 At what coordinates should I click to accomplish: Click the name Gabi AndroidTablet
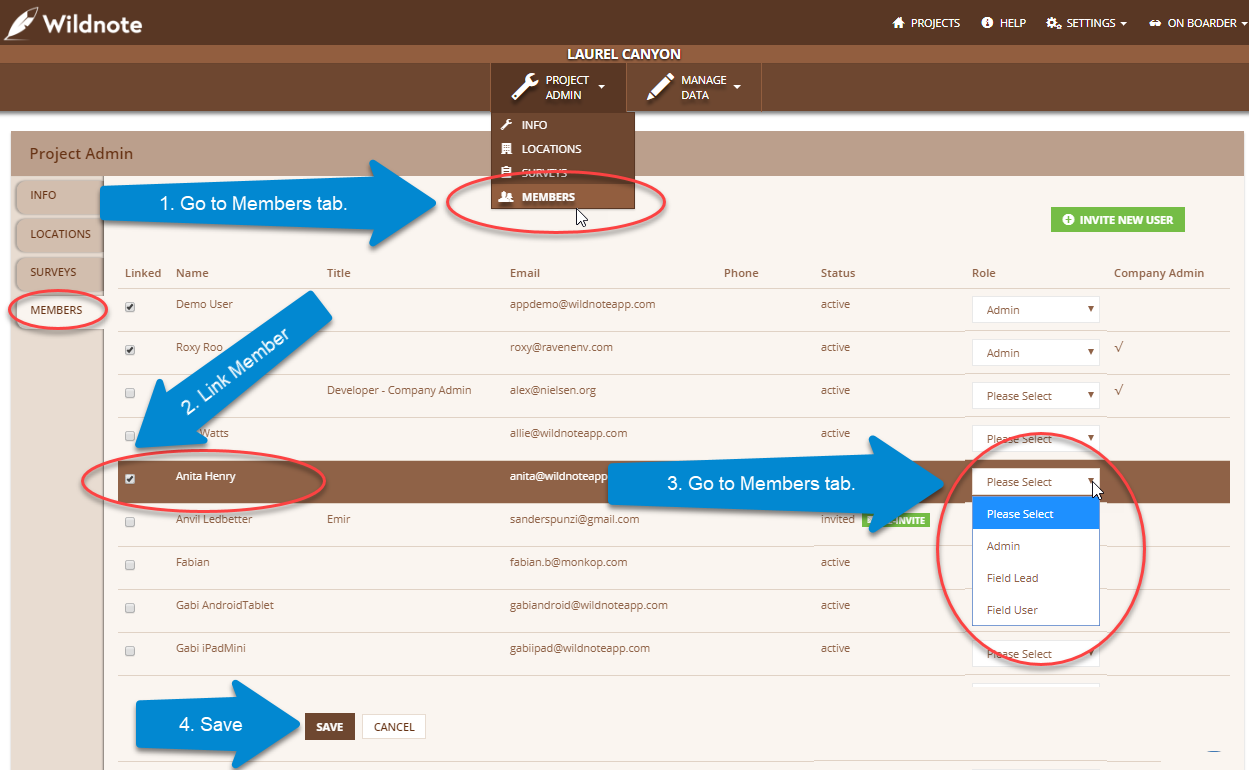point(225,605)
